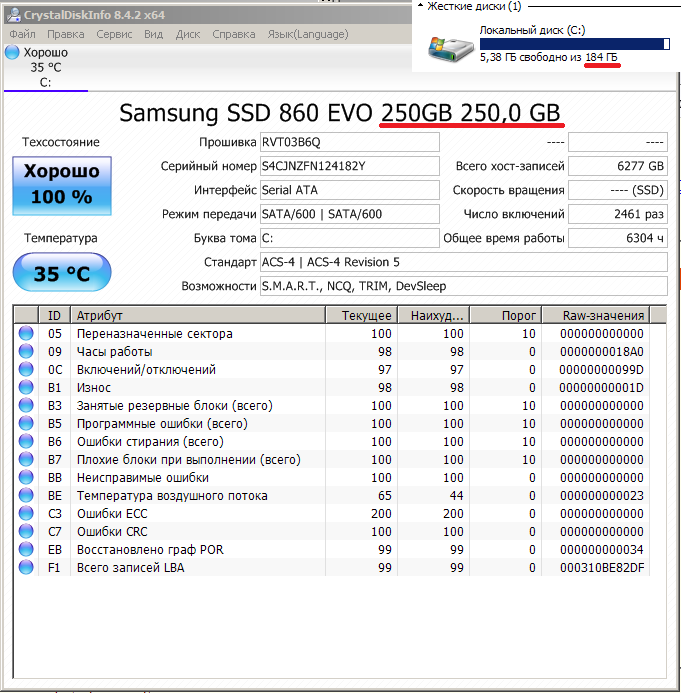
Task: Click the Скорость вращения value (SSD)
Action: click(x=618, y=190)
